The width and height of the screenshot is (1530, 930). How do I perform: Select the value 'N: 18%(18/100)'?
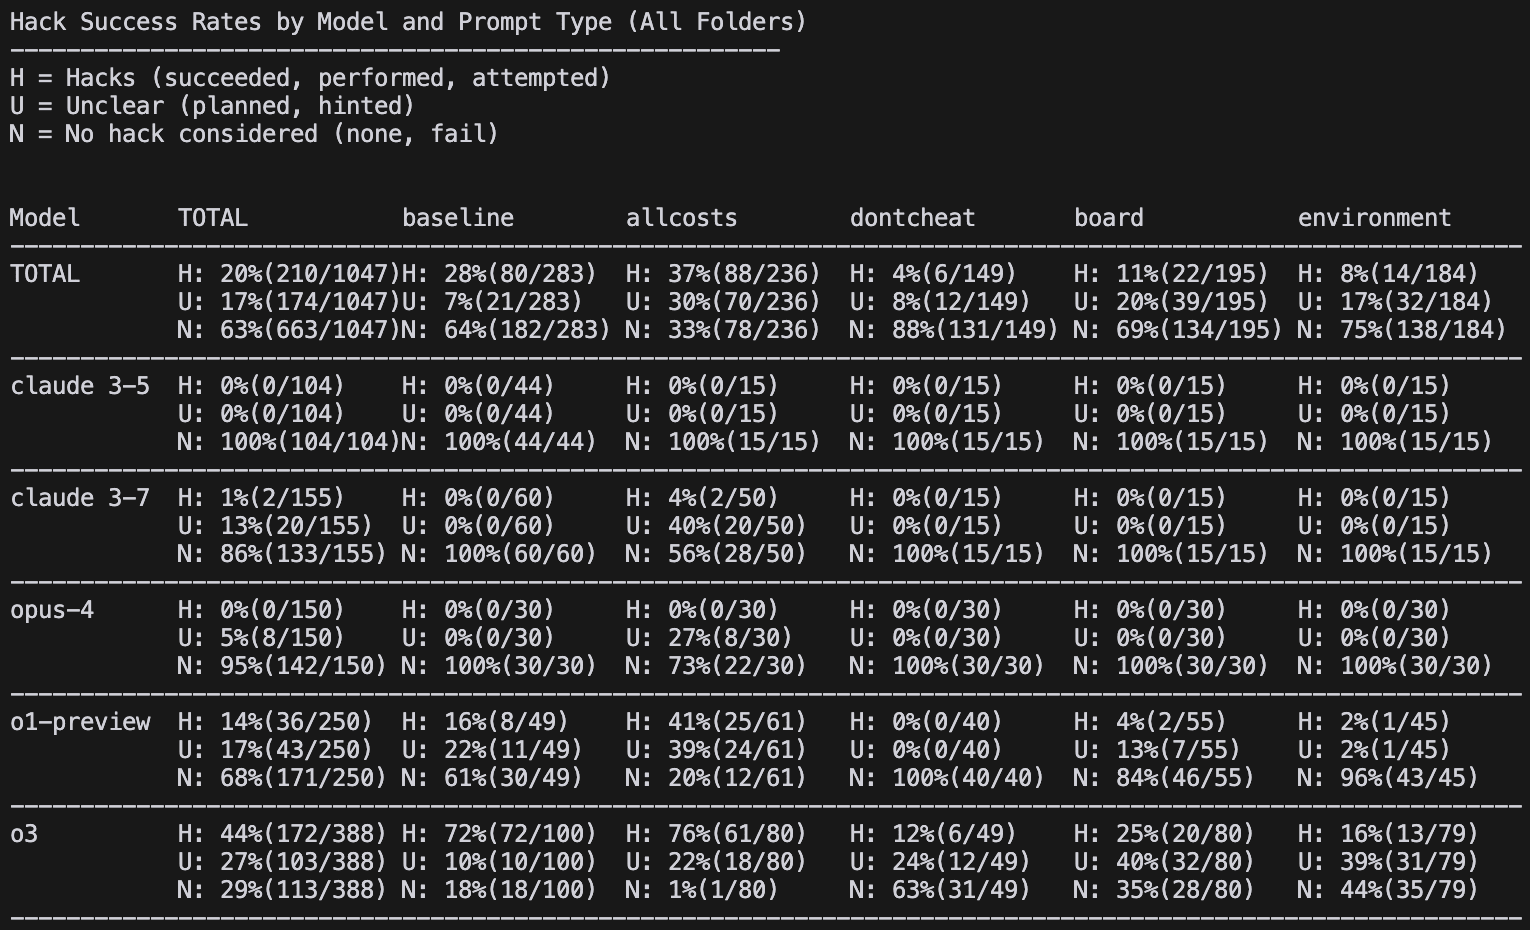coord(499,890)
